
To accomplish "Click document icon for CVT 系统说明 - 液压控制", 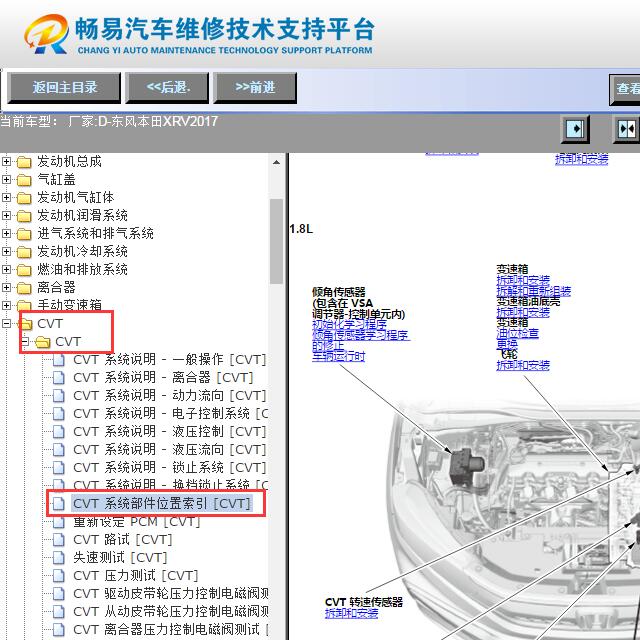I will (x=59, y=432).
